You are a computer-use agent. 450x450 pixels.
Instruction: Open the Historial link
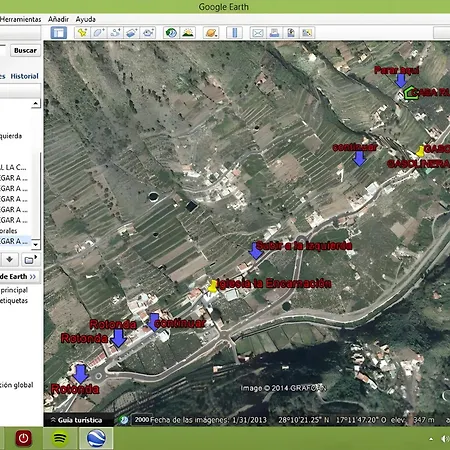[x=24, y=76]
